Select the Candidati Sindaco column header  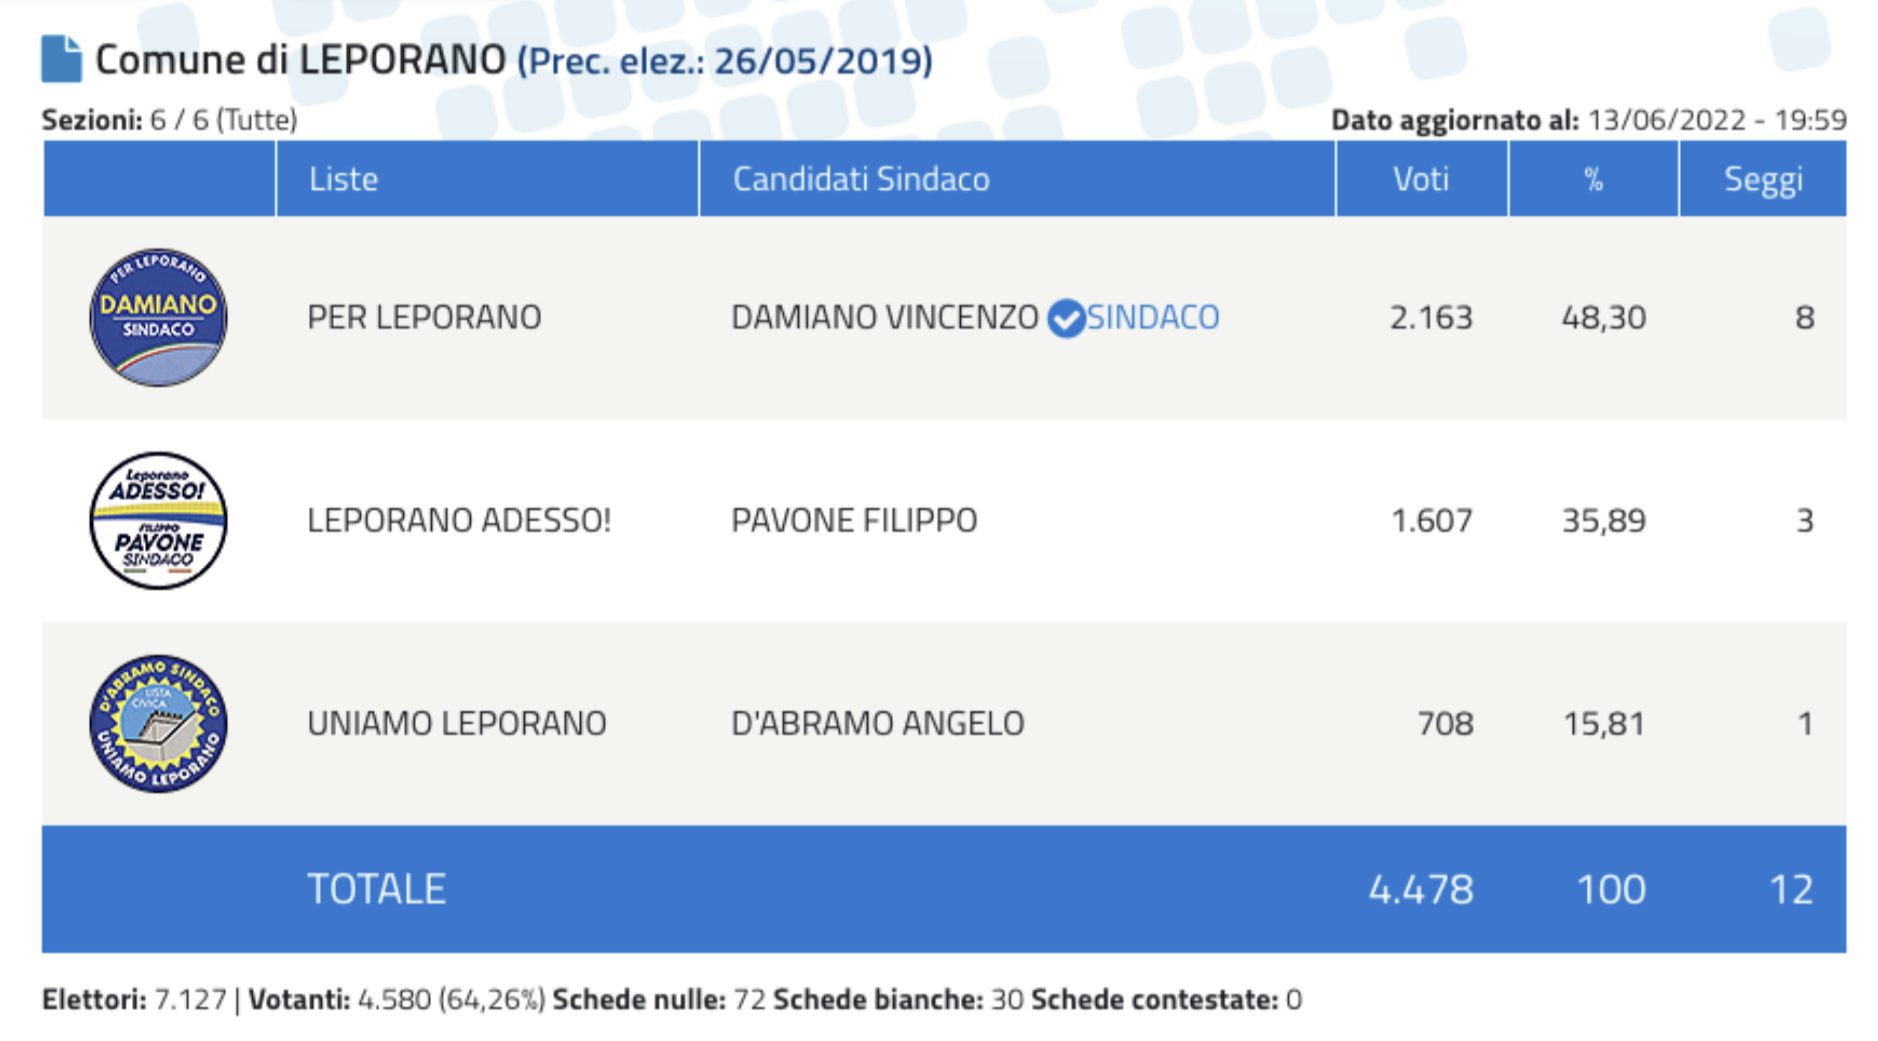pyautogui.click(x=861, y=179)
